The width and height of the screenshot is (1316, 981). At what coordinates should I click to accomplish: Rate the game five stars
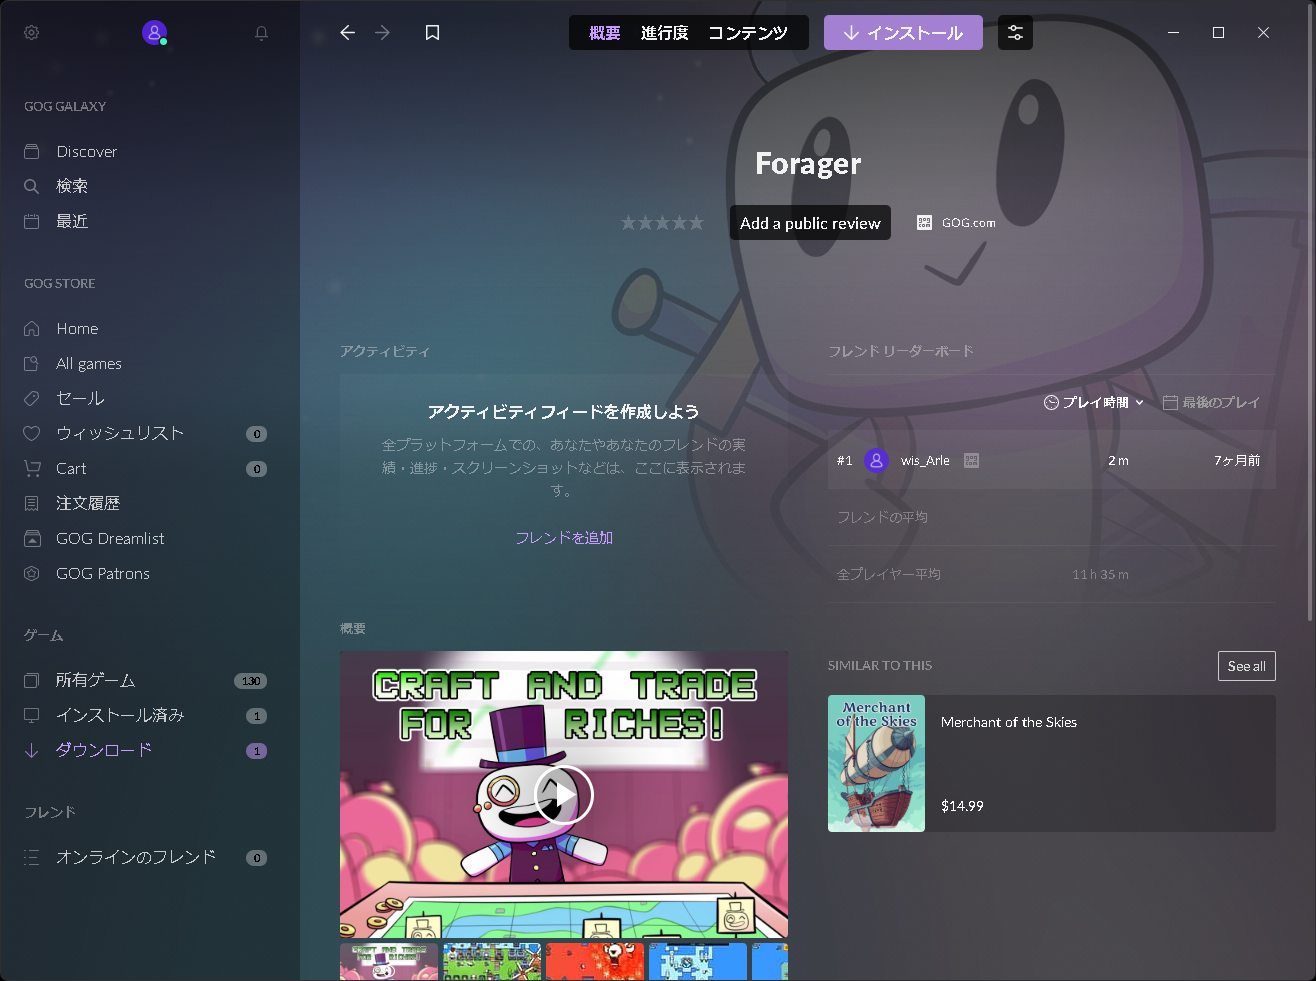tap(695, 223)
